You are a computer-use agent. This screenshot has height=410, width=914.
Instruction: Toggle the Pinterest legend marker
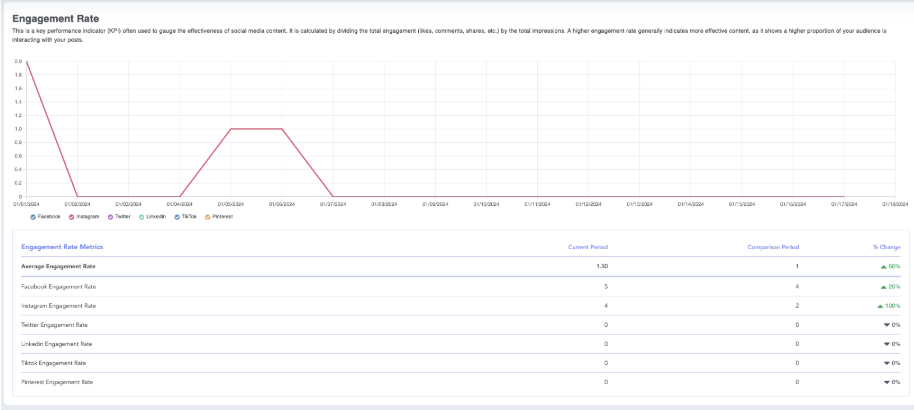click(208, 216)
